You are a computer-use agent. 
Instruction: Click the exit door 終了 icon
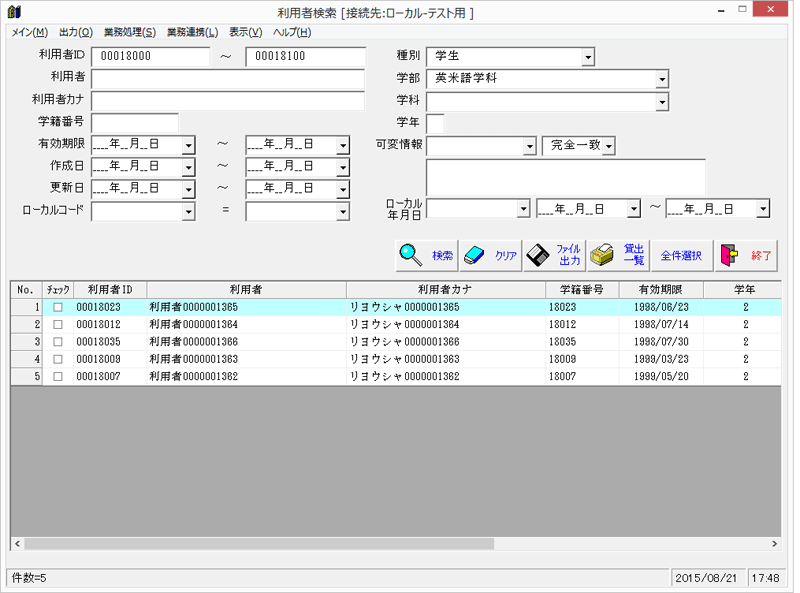[x=729, y=255]
